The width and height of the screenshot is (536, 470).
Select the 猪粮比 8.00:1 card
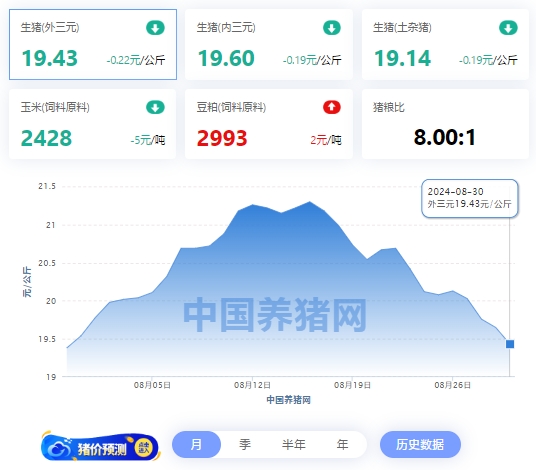coord(445,124)
